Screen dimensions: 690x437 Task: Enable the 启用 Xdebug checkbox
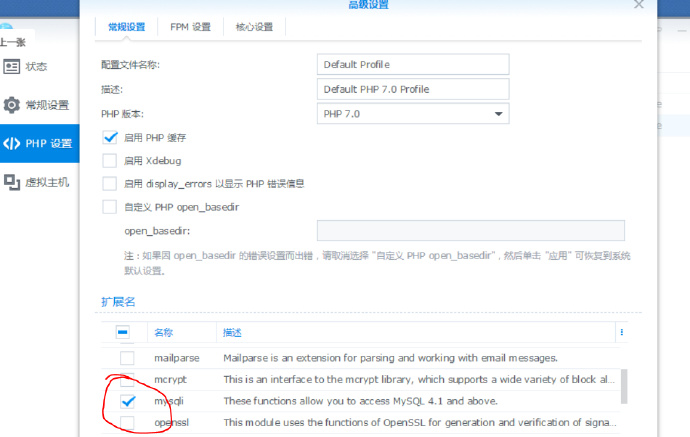pyautogui.click(x=110, y=160)
